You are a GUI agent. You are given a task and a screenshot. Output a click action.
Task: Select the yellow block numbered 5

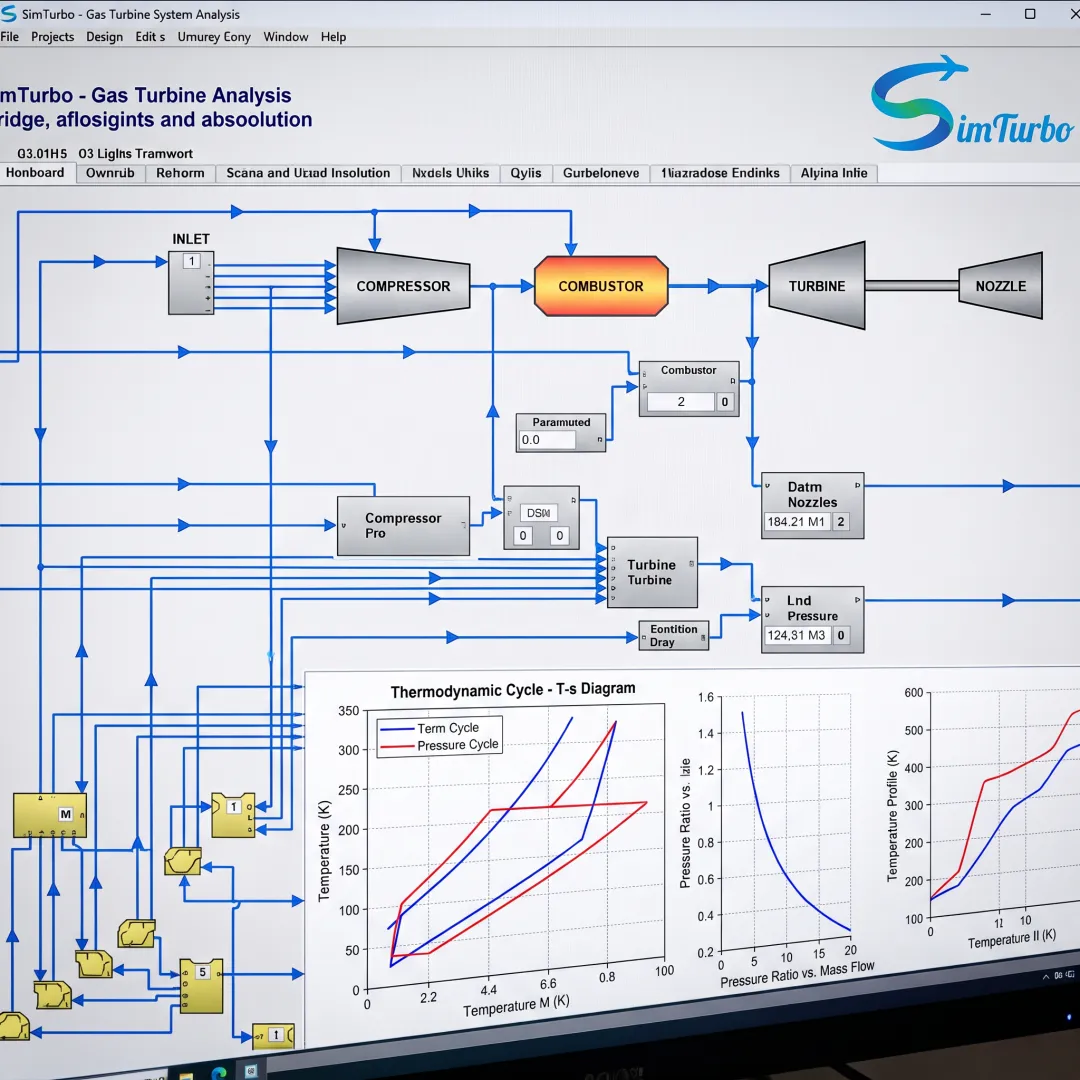pyautogui.click(x=201, y=986)
